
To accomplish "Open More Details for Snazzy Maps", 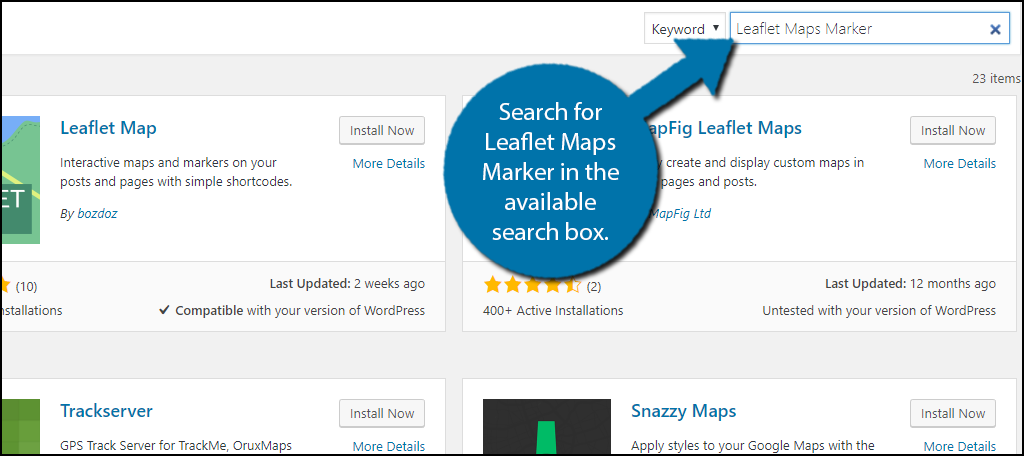I will coord(959,447).
